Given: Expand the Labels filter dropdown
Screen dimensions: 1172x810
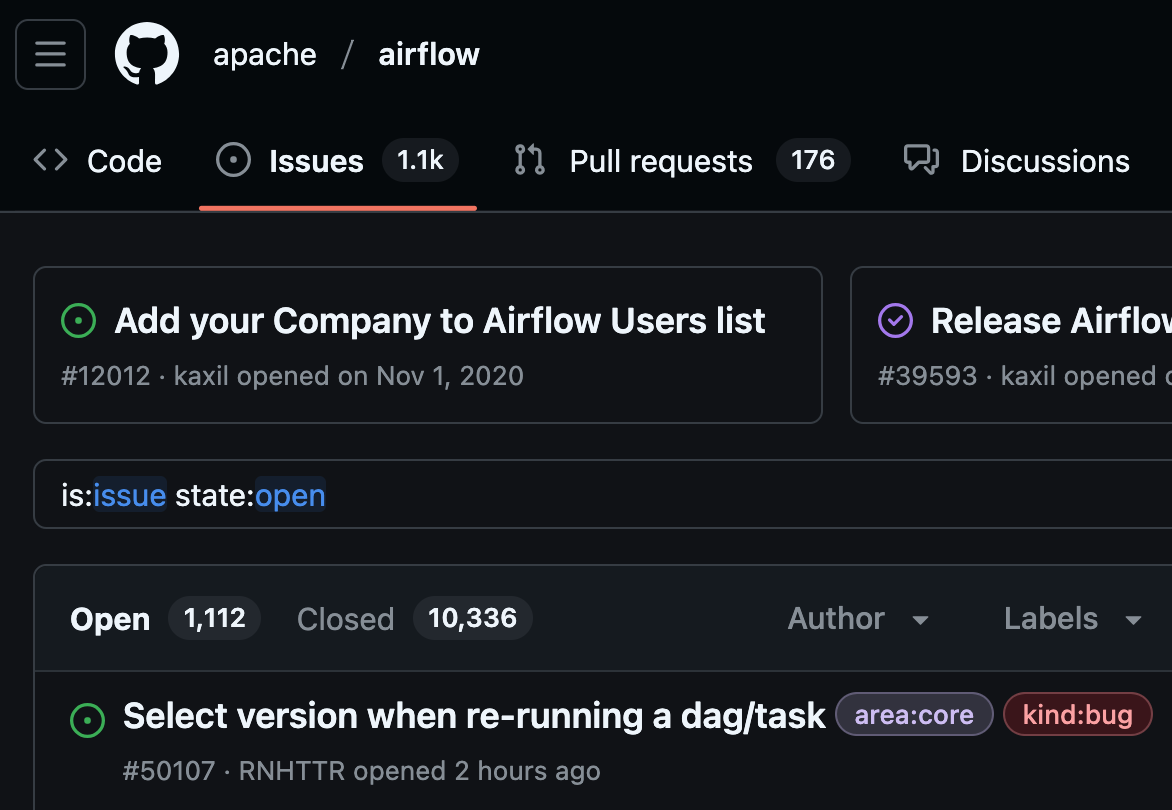Looking at the screenshot, I should click(x=1072, y=619).
